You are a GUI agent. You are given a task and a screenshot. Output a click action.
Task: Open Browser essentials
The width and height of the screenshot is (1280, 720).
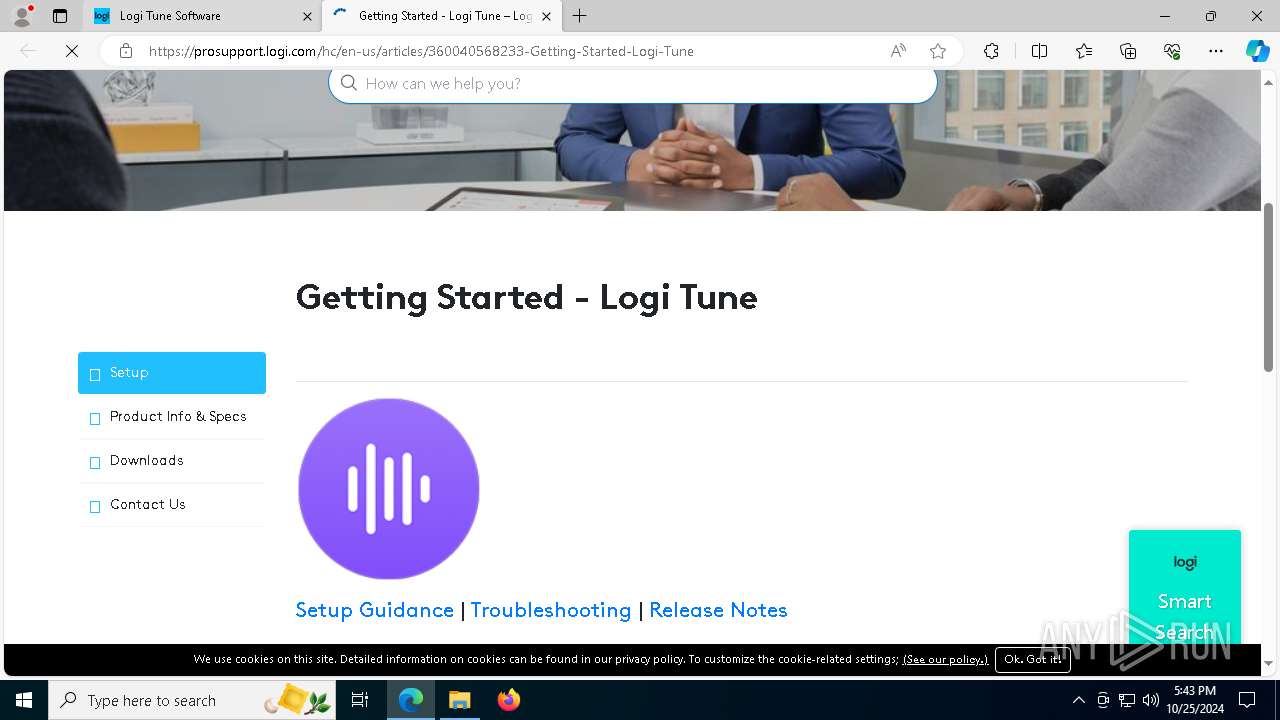pyautogui.click(x=1172, y=51)
